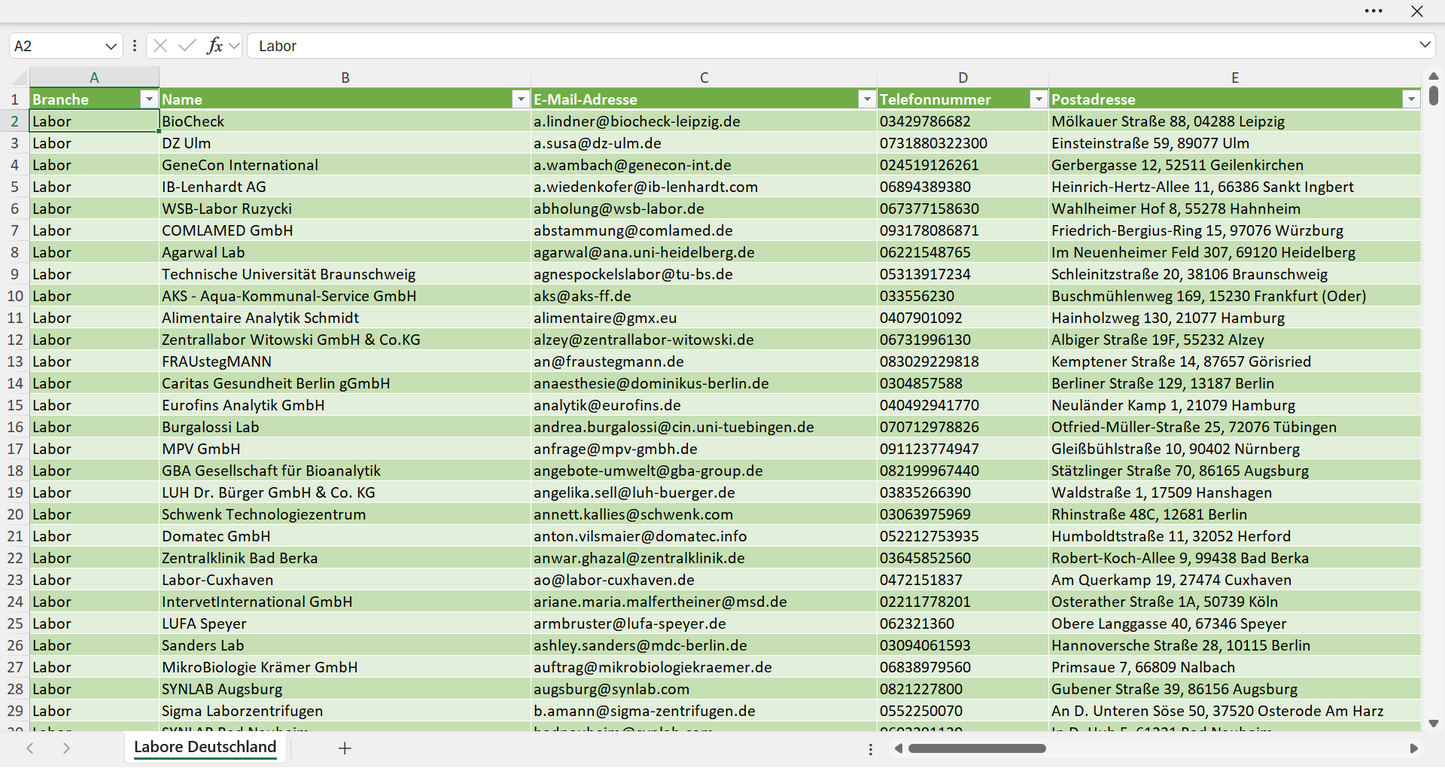Image resolution: width=1445 pixels, height=768 pixels.
Task: Select the Burgalossi Lab cell
Action: point(345,427)
